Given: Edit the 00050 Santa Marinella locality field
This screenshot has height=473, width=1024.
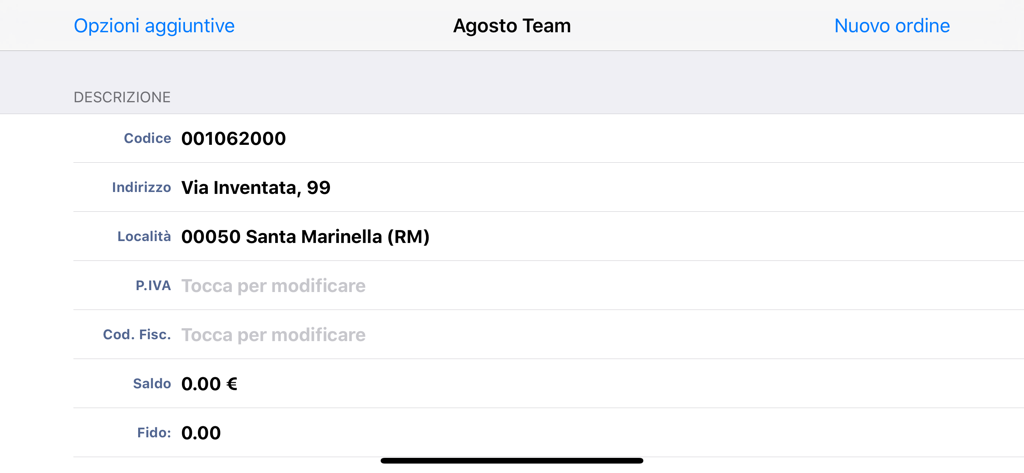Looking at the screenshot, I should [x=305, y=237].
